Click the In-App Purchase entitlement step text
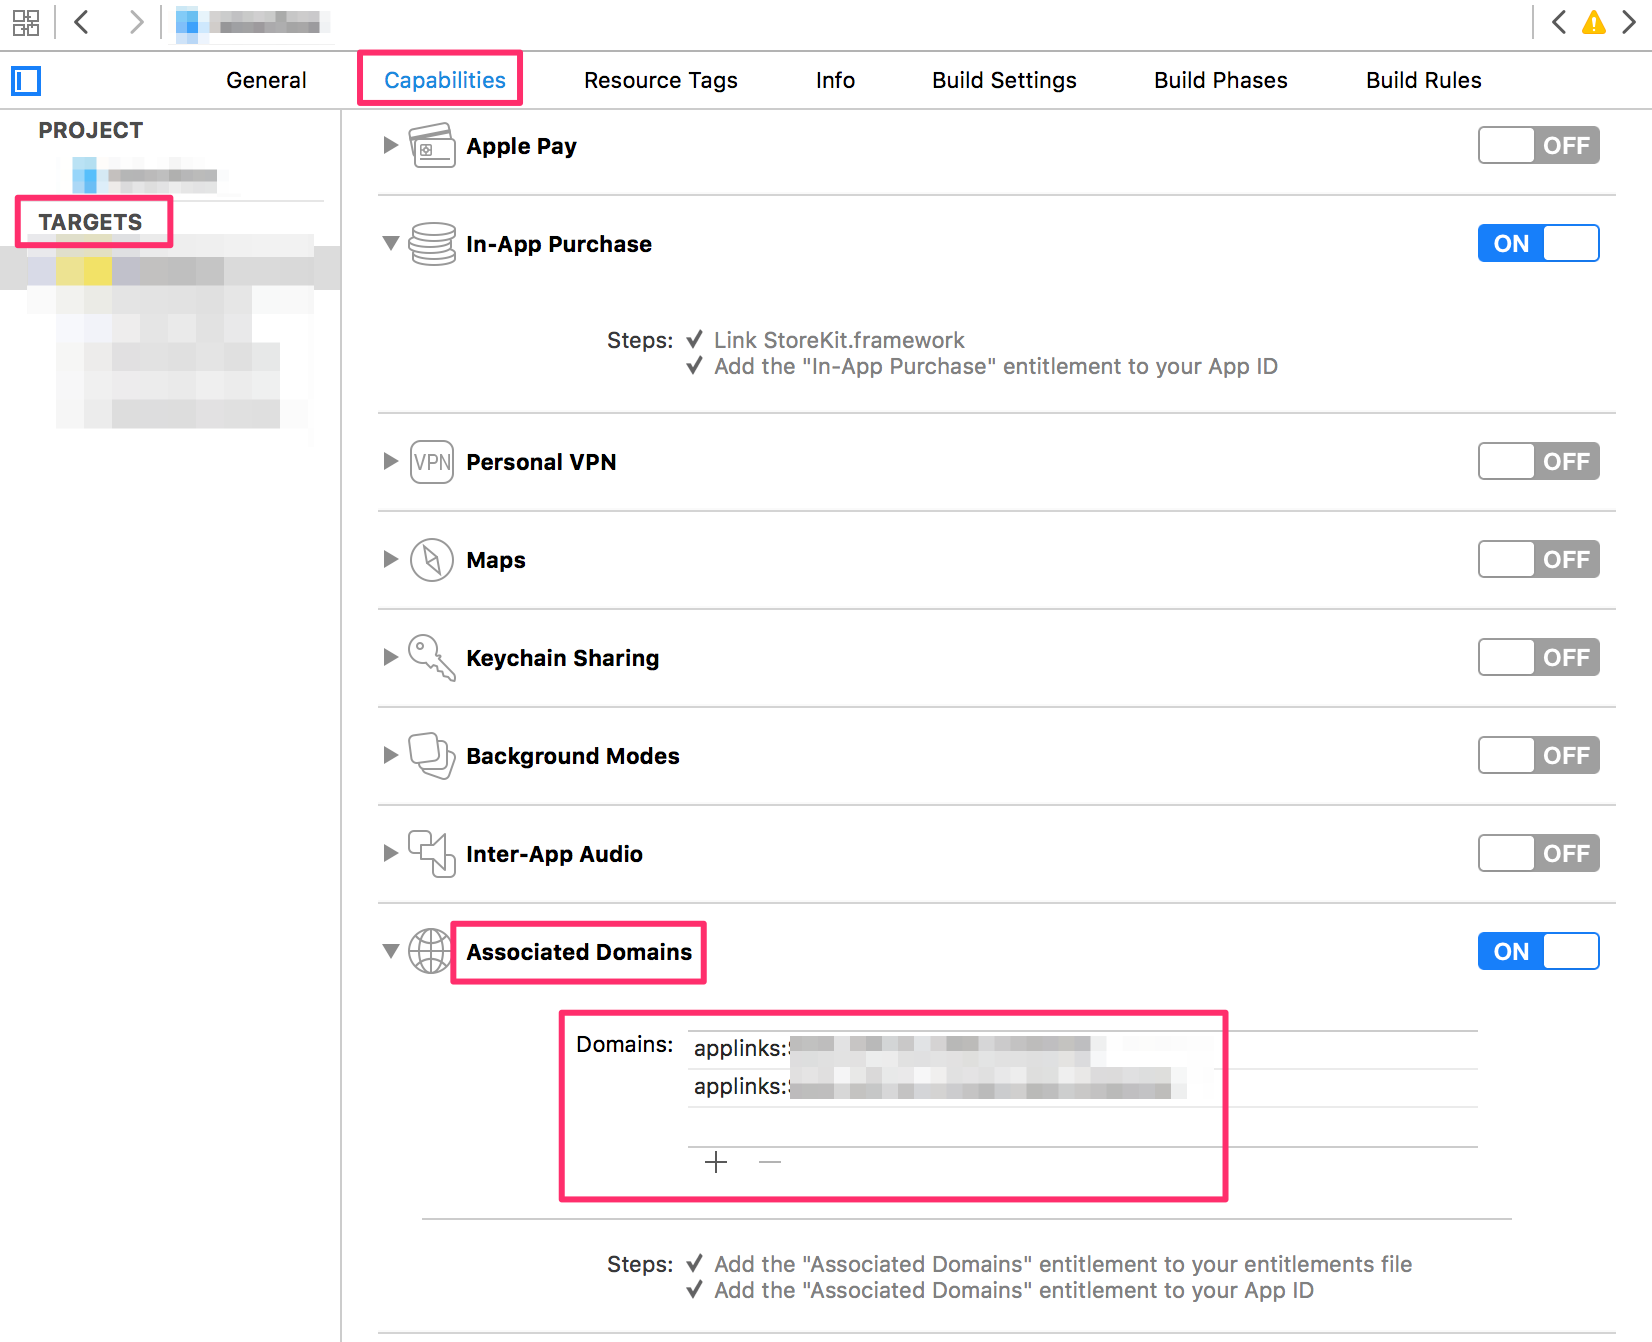 [996, 367]
